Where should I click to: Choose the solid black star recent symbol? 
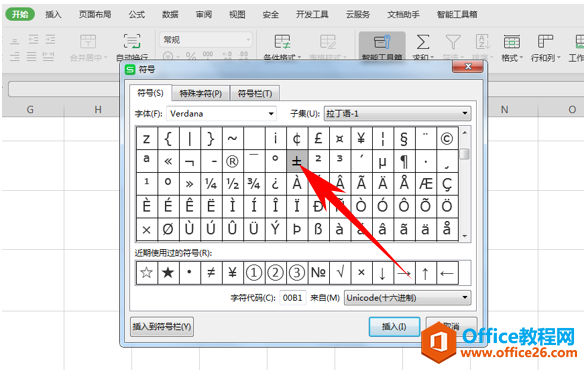pos(168,273)
